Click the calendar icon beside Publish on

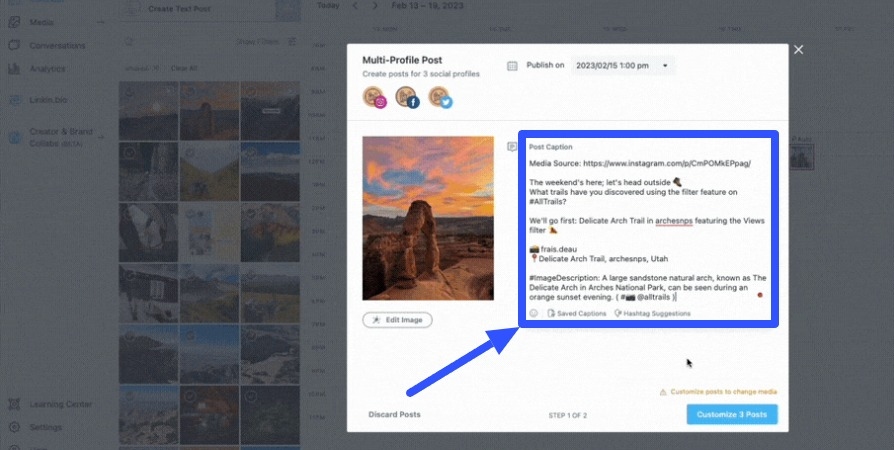click(x=513, y=66)
